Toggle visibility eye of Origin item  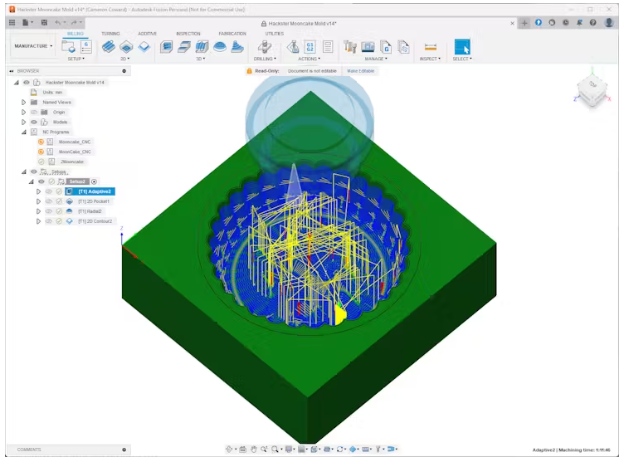click(34, 112)
